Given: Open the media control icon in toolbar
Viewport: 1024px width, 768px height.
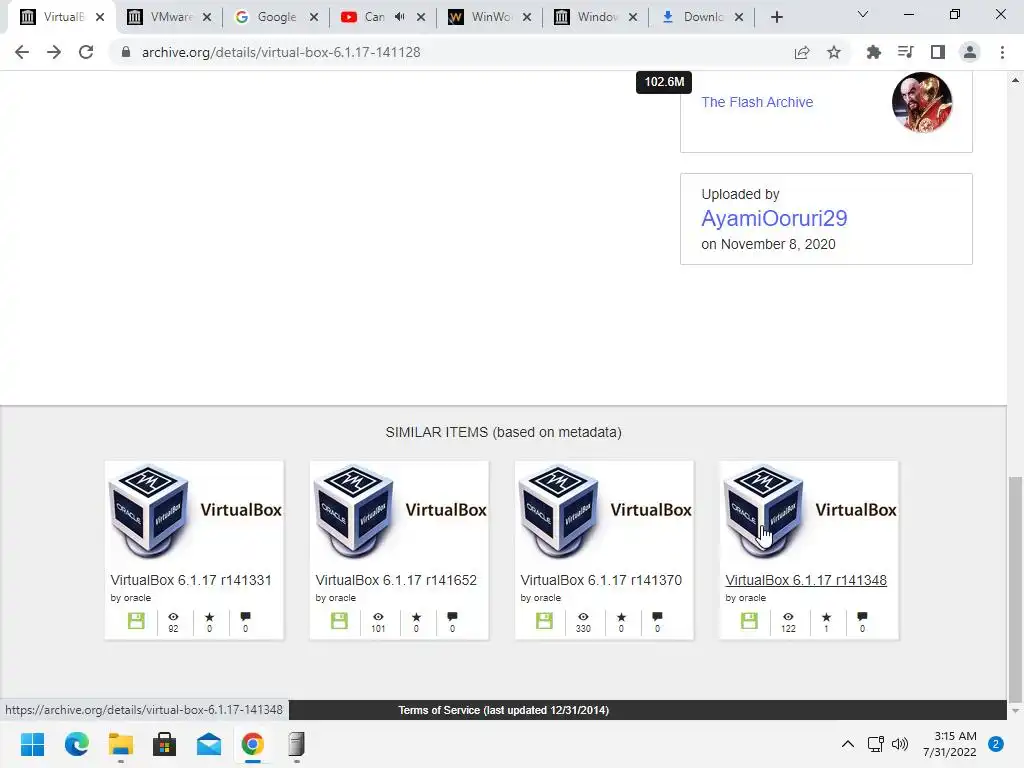Looking at the screenshot, I should [905, 52].
